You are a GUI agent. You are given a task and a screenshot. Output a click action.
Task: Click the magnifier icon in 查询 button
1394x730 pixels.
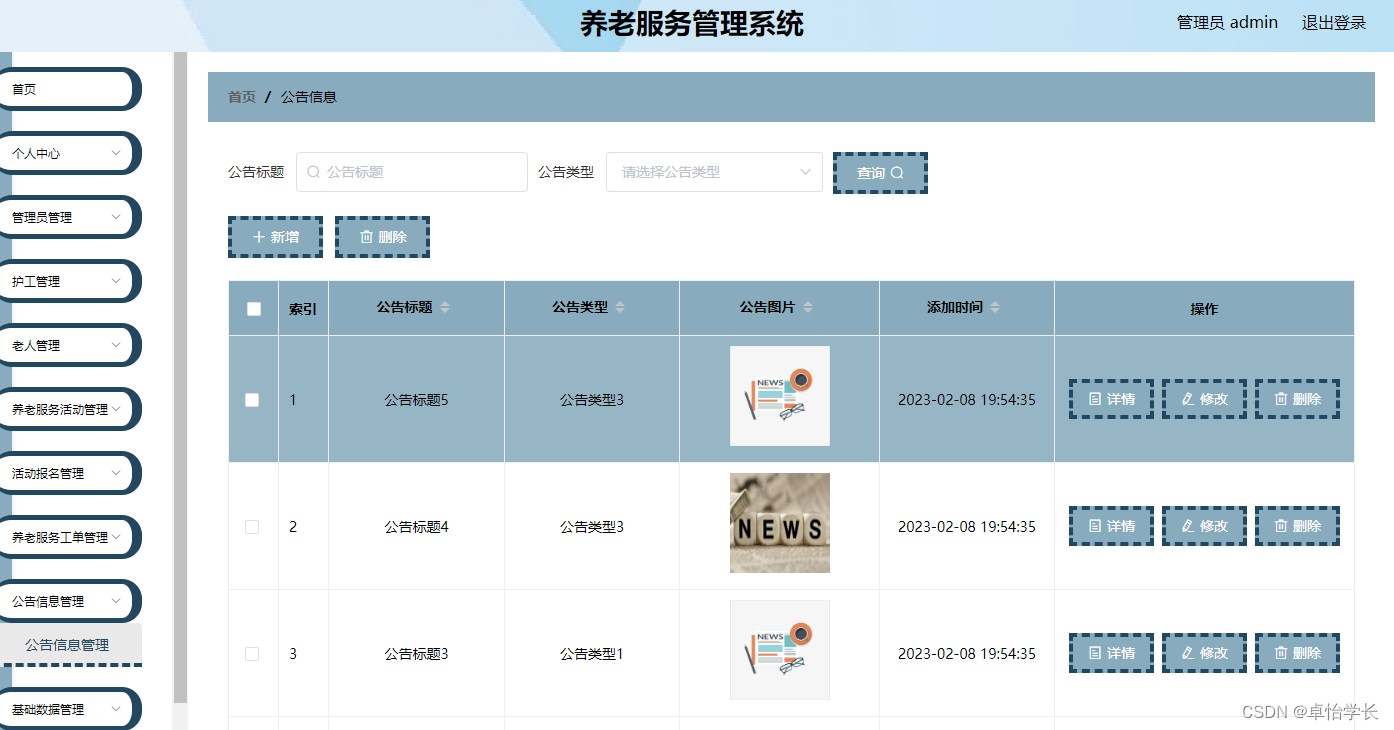(x=897, y=173)
